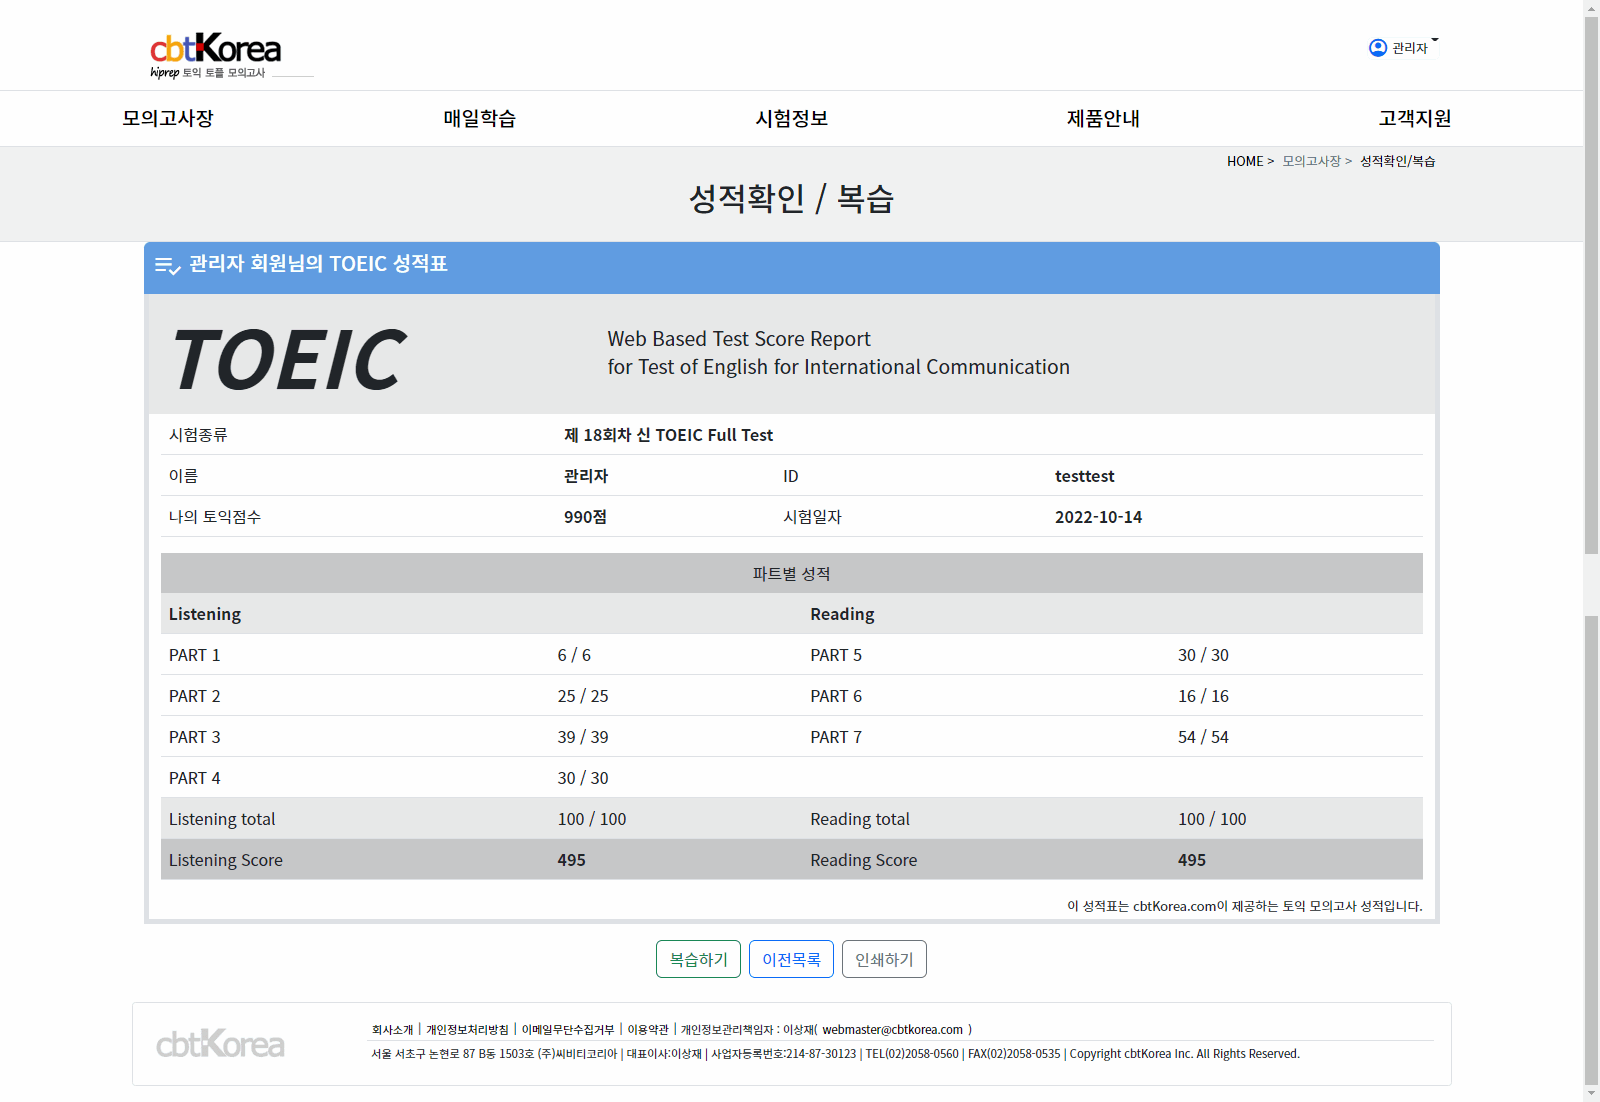This screenshot has width=1600, height=1102.
Task: Click the scrollbar down arrow
Action: (x=1591, y=1093)
